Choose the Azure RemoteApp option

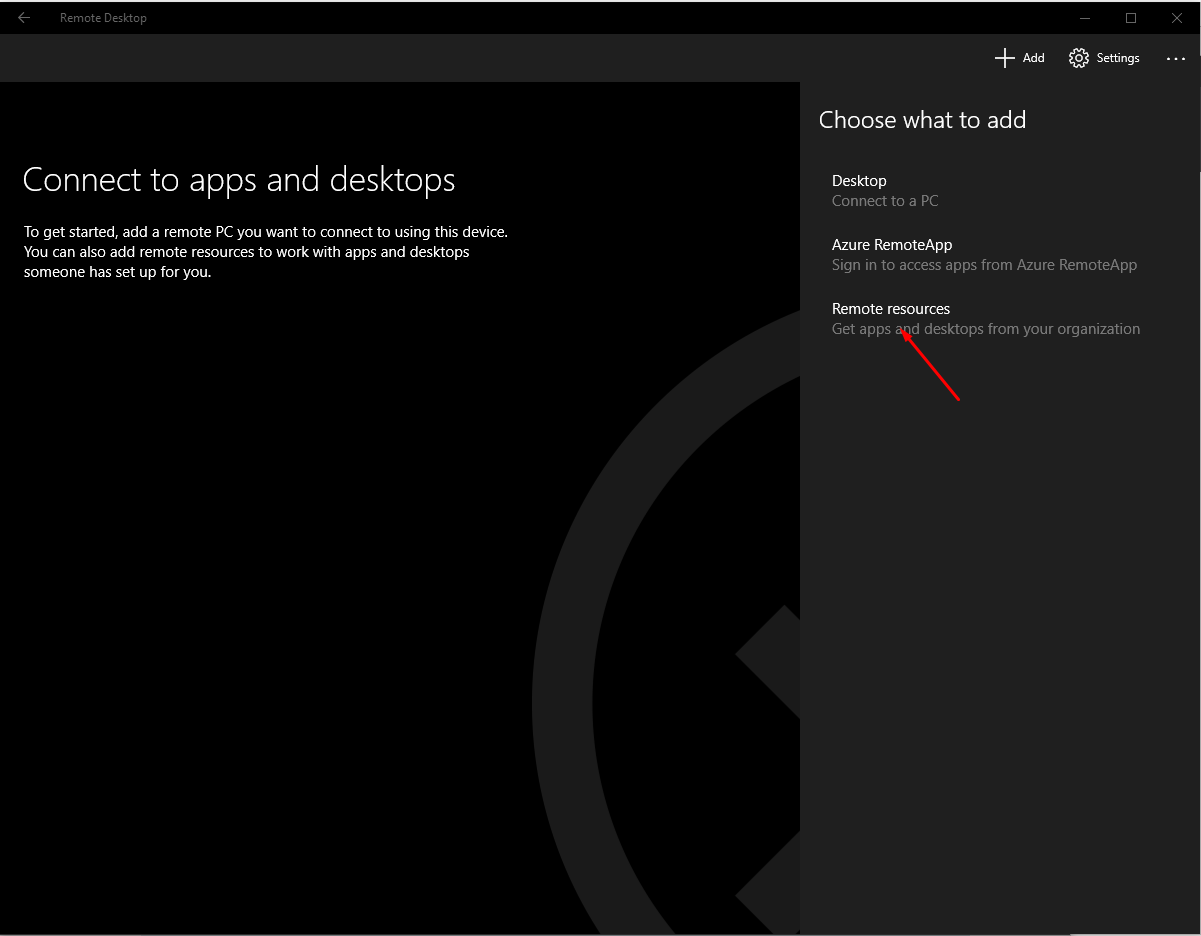tap(891, 245)
